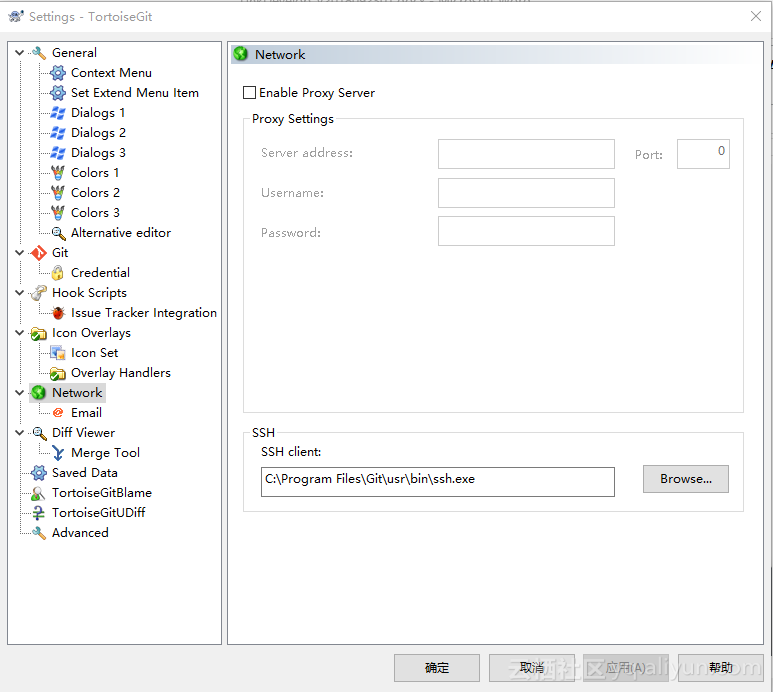Screen dimensions: 773x692
Task: Click the Password input field
Action: point(526,231)
